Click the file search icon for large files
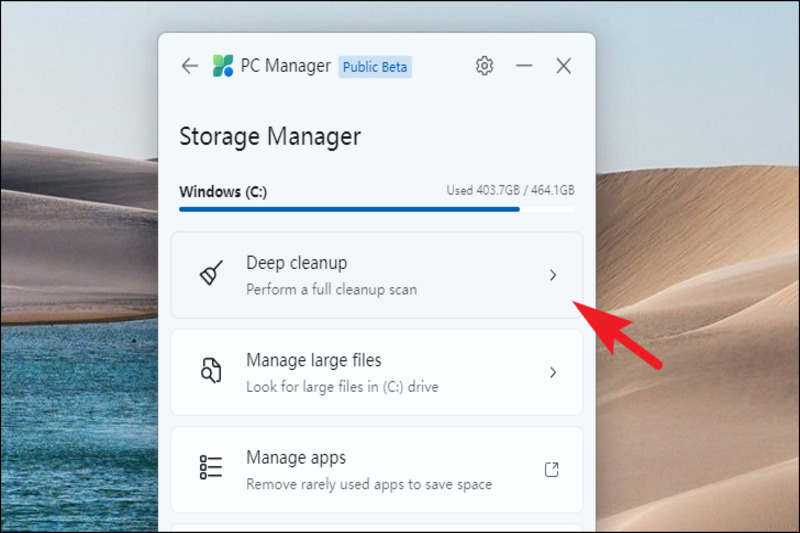Screen dimensions: 800x533 (x=211, y=372)
